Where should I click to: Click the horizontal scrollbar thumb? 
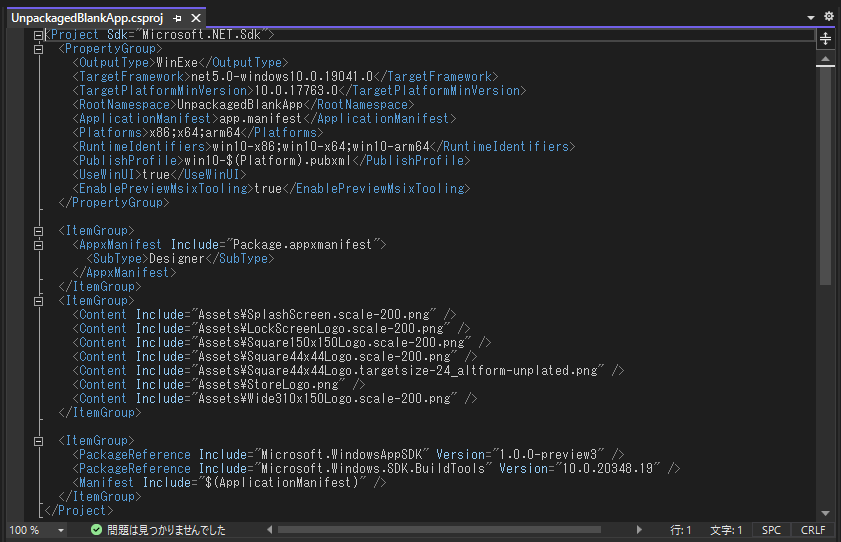439,530
